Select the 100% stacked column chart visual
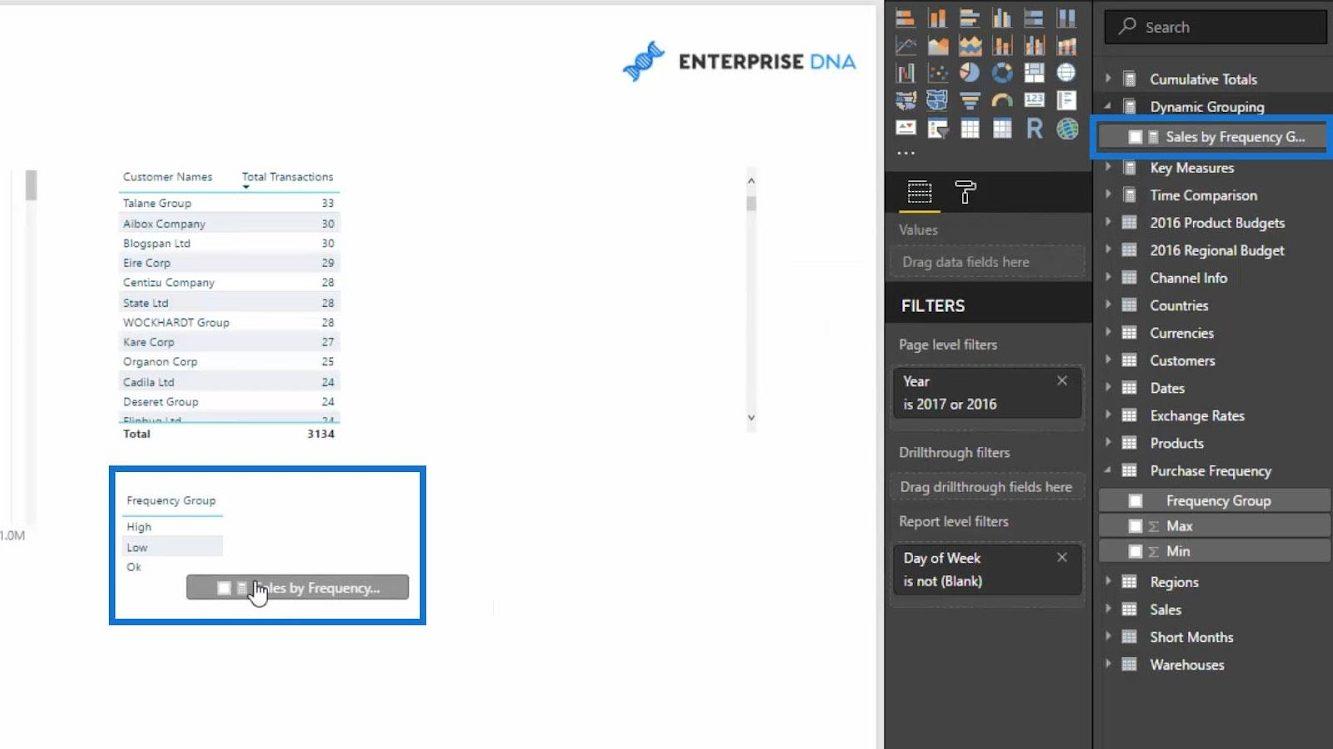This screenshot has height=749, width=1333. click(1066, 18)
